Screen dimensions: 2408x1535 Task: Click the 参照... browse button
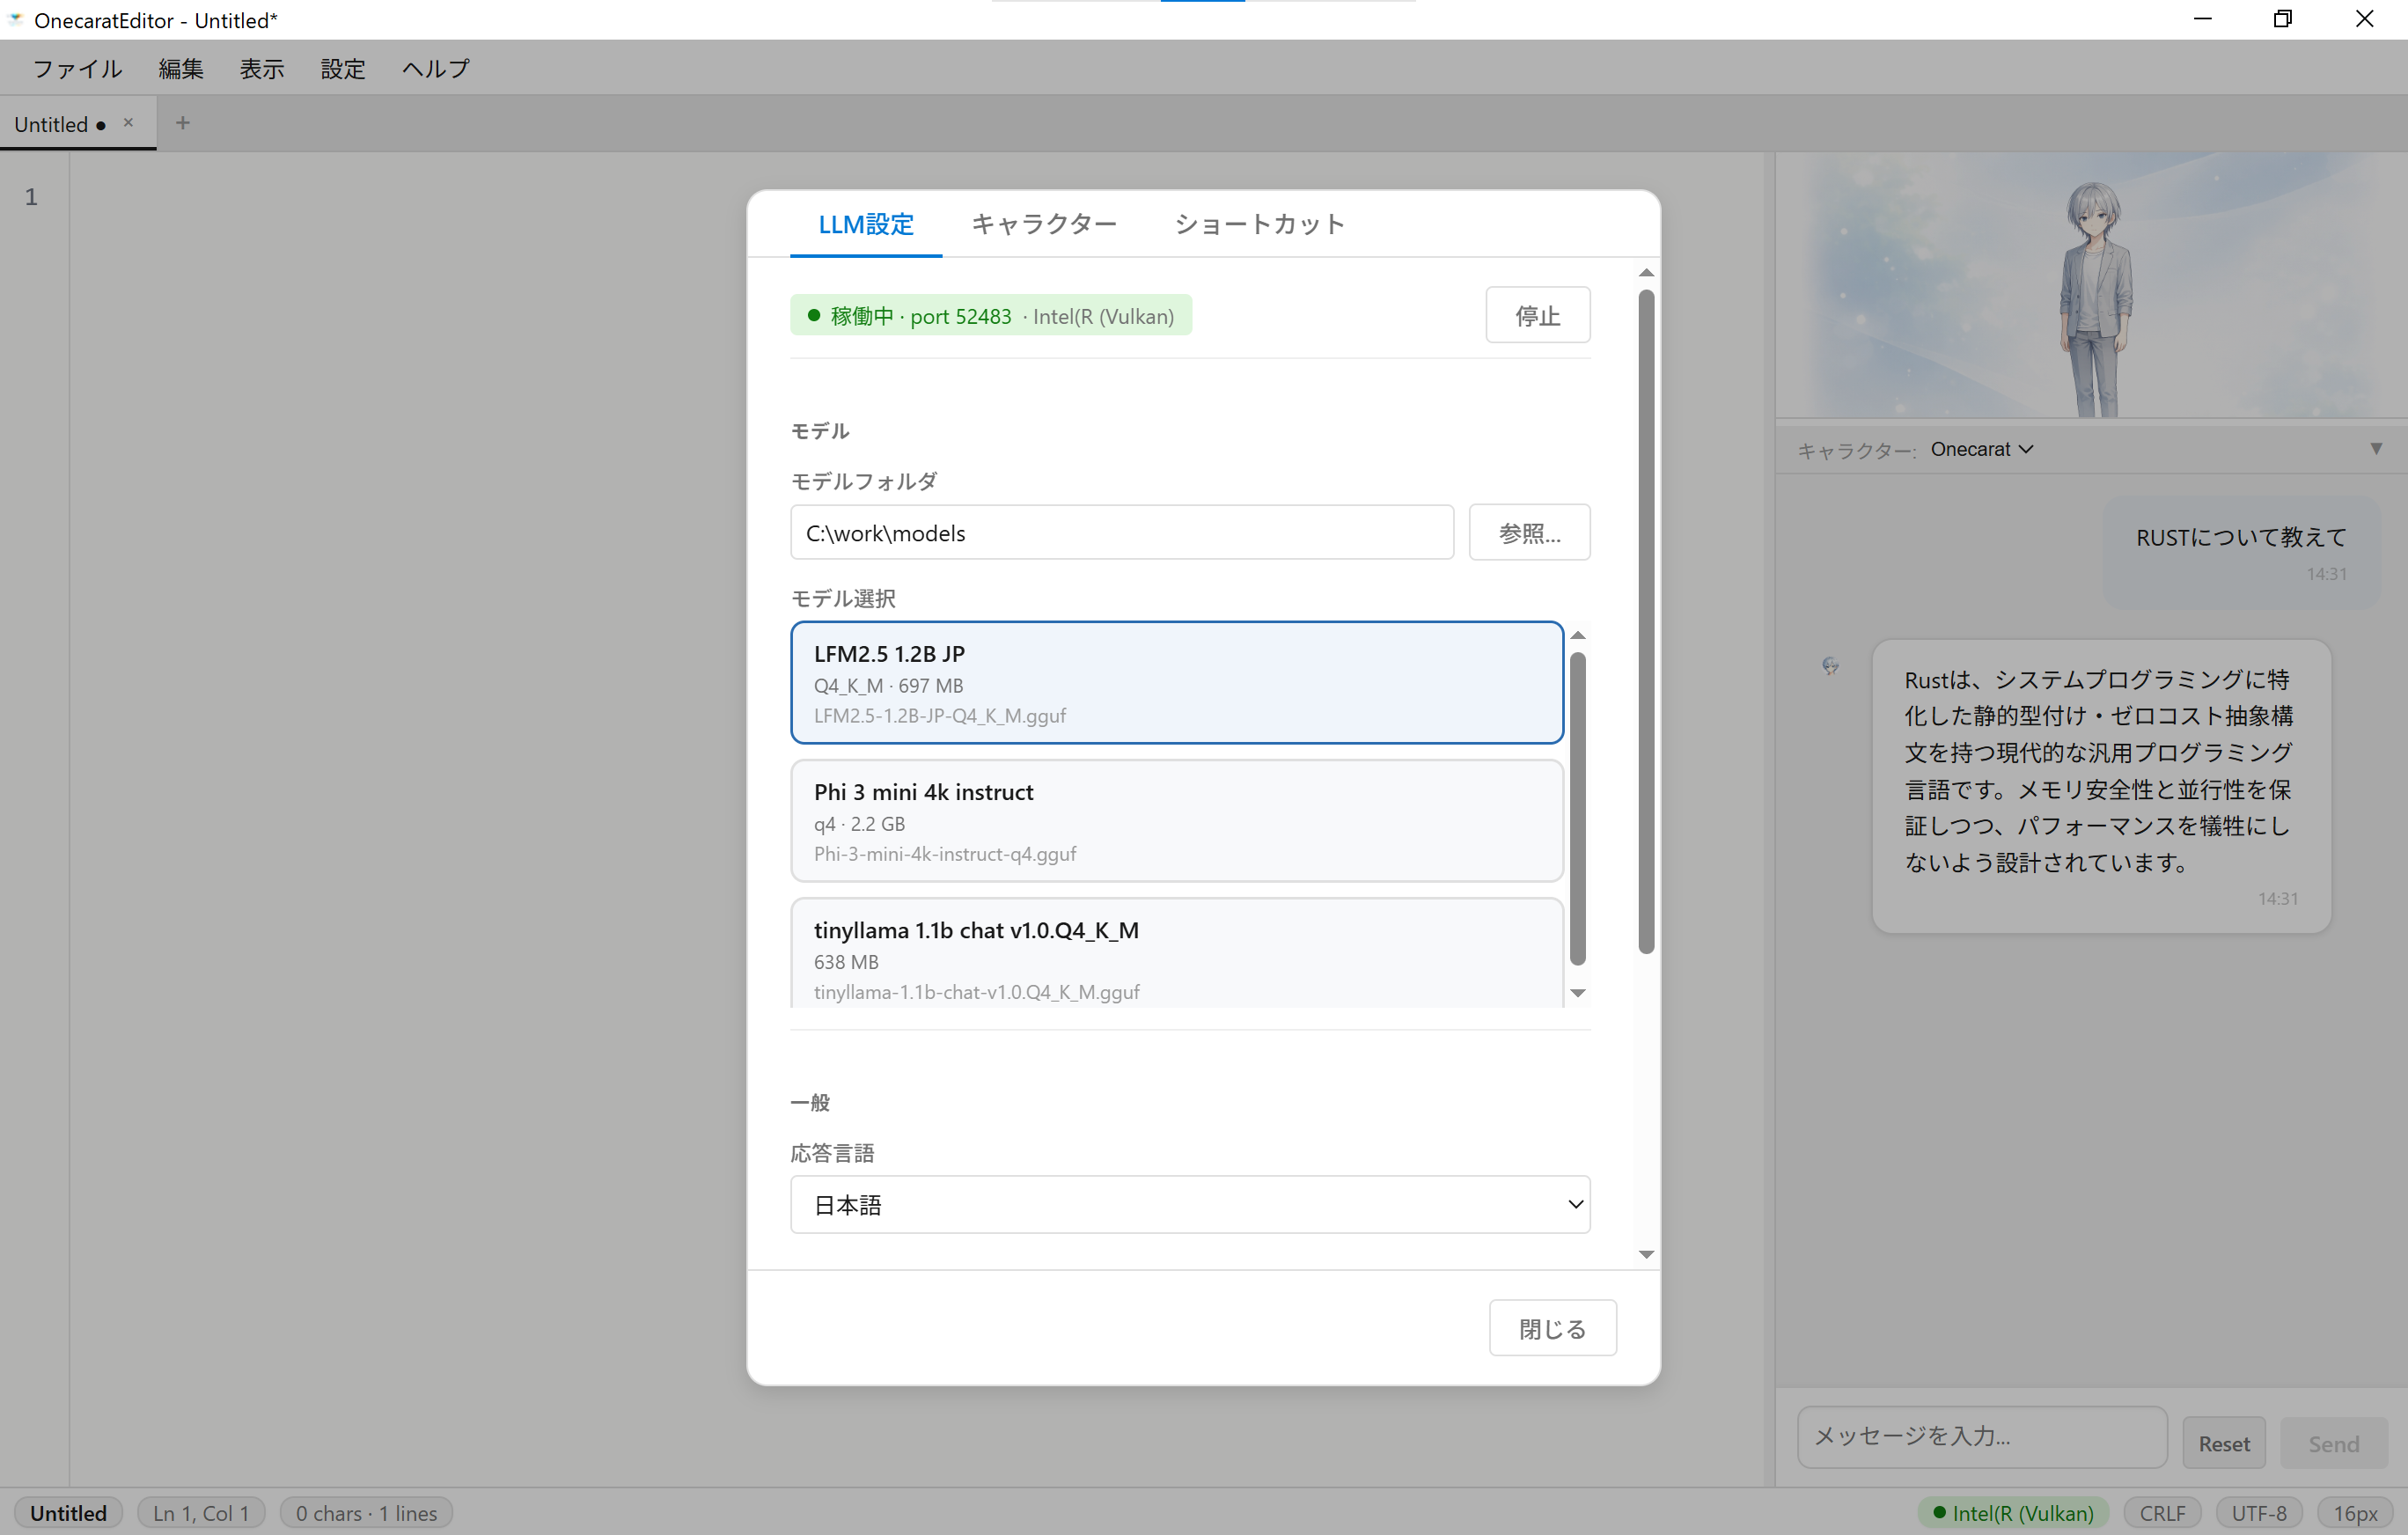(1529, 532)
